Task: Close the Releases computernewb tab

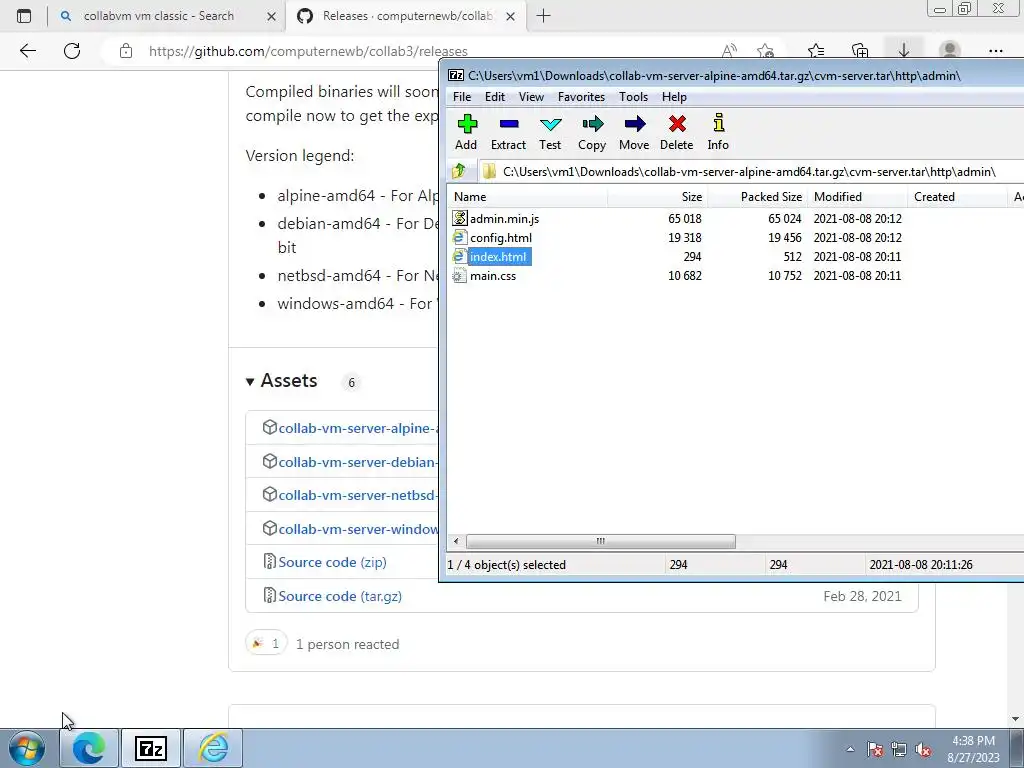Action: (x=511, y=16)
